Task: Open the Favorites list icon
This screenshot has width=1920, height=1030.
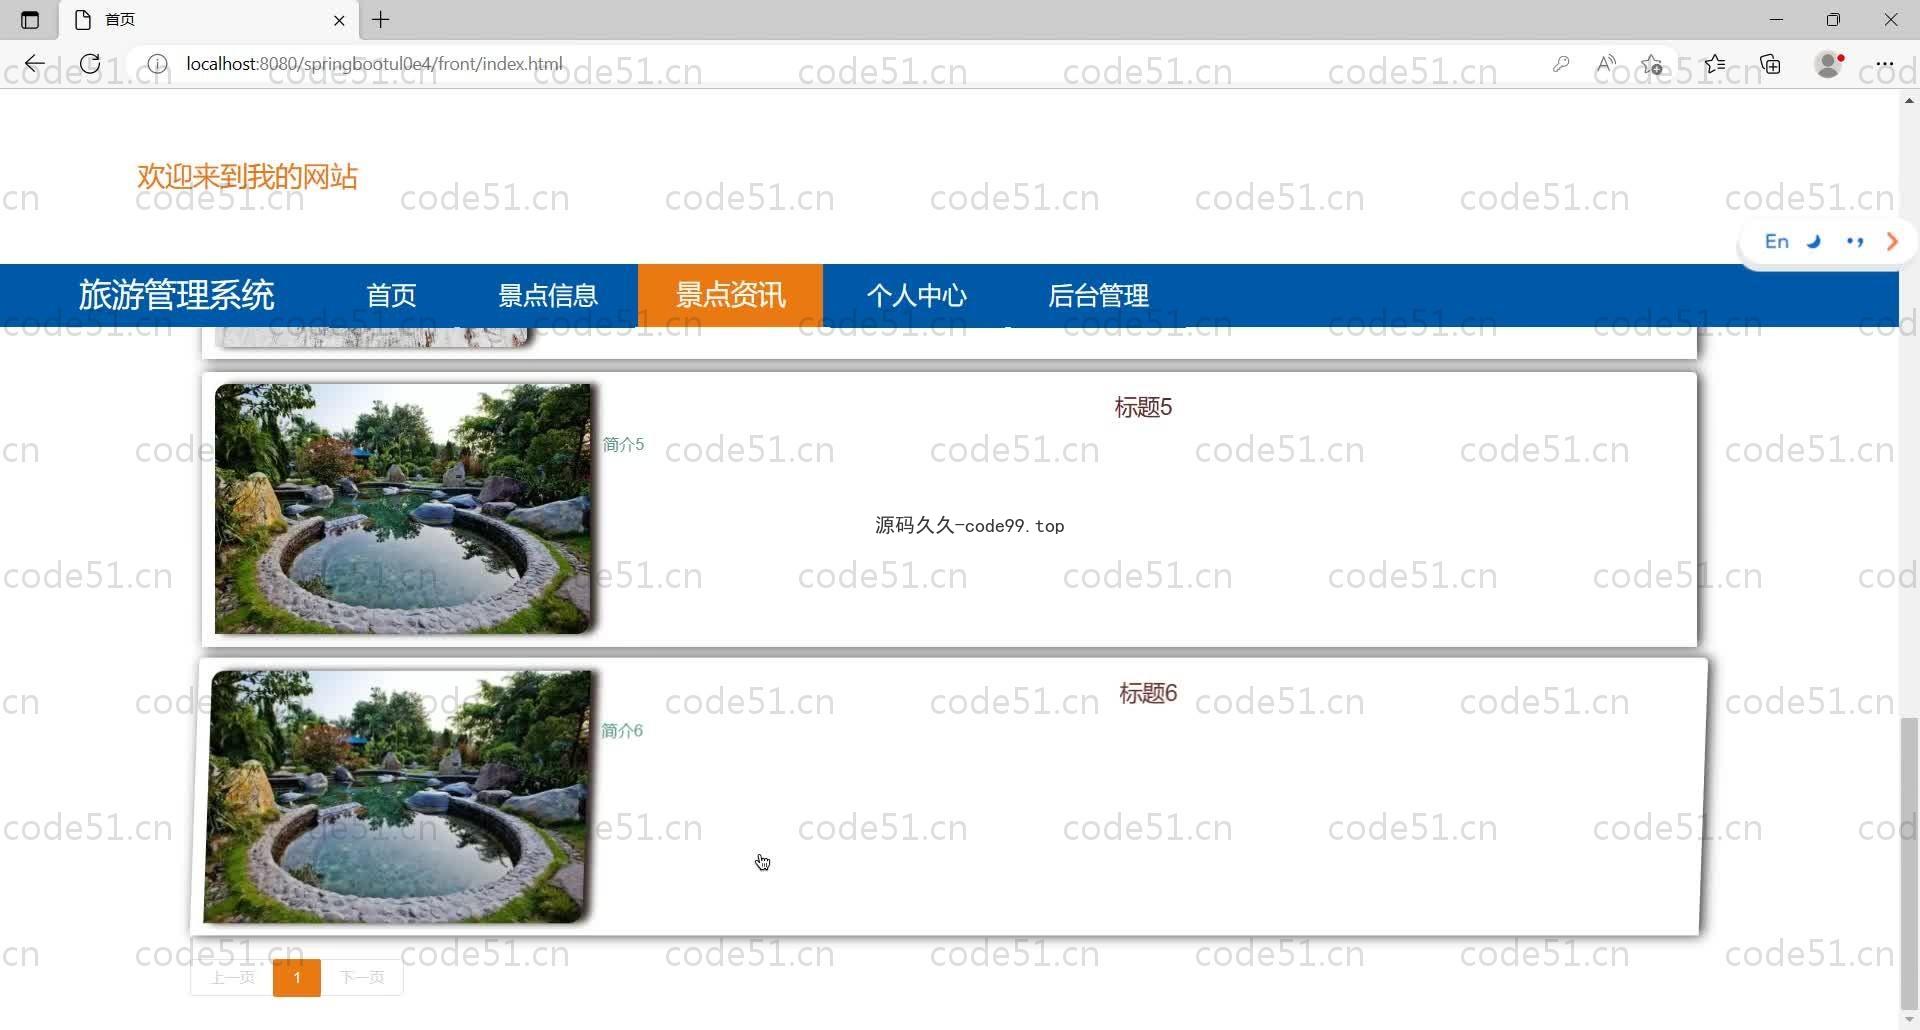Action: pyautogui.click(x=1715, y=64)
